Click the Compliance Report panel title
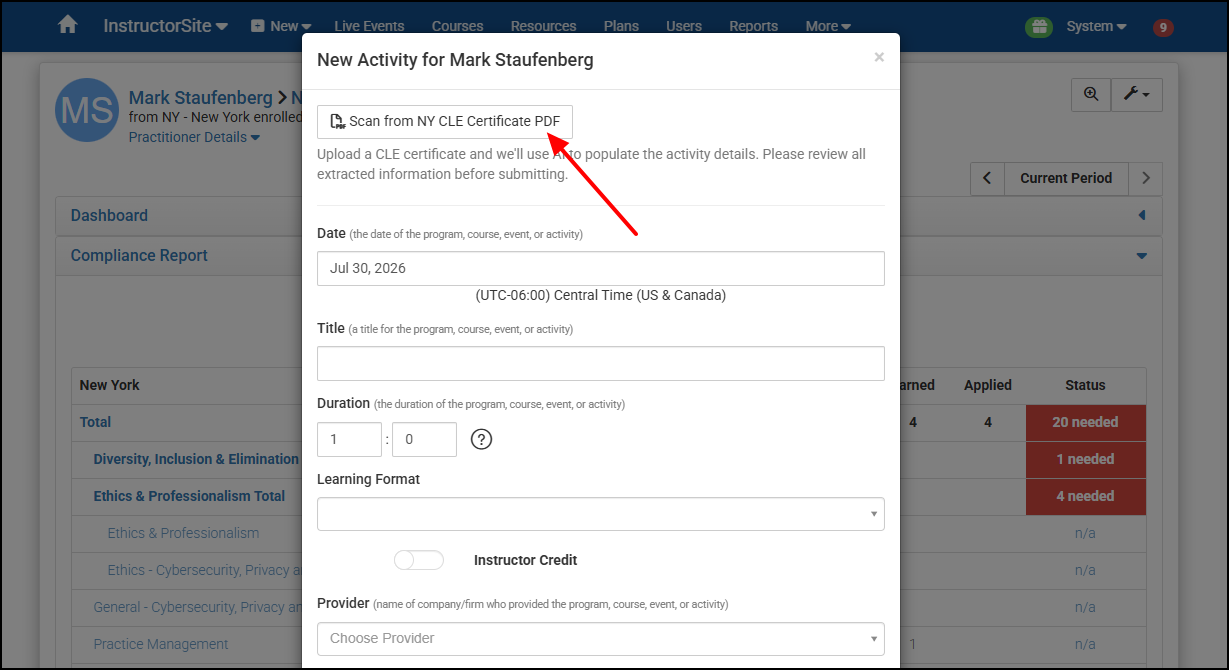Screen dimensions: 1229x670 (x=139, y=255)
